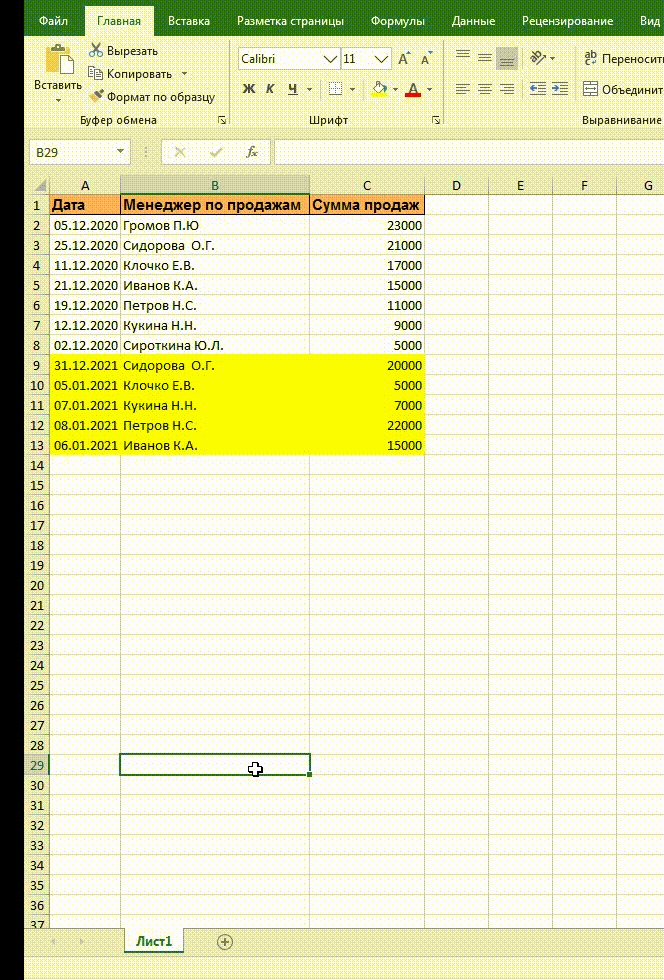Click the Select All corner triangle
Viewport: 664px width, 980px height.
point(39,185)
